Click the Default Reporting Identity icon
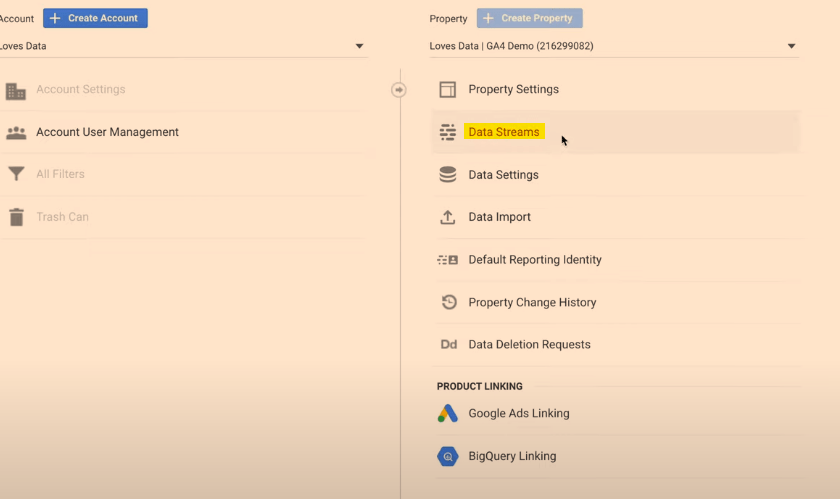This screenshot has width=840, height=499. click(448, 260)
